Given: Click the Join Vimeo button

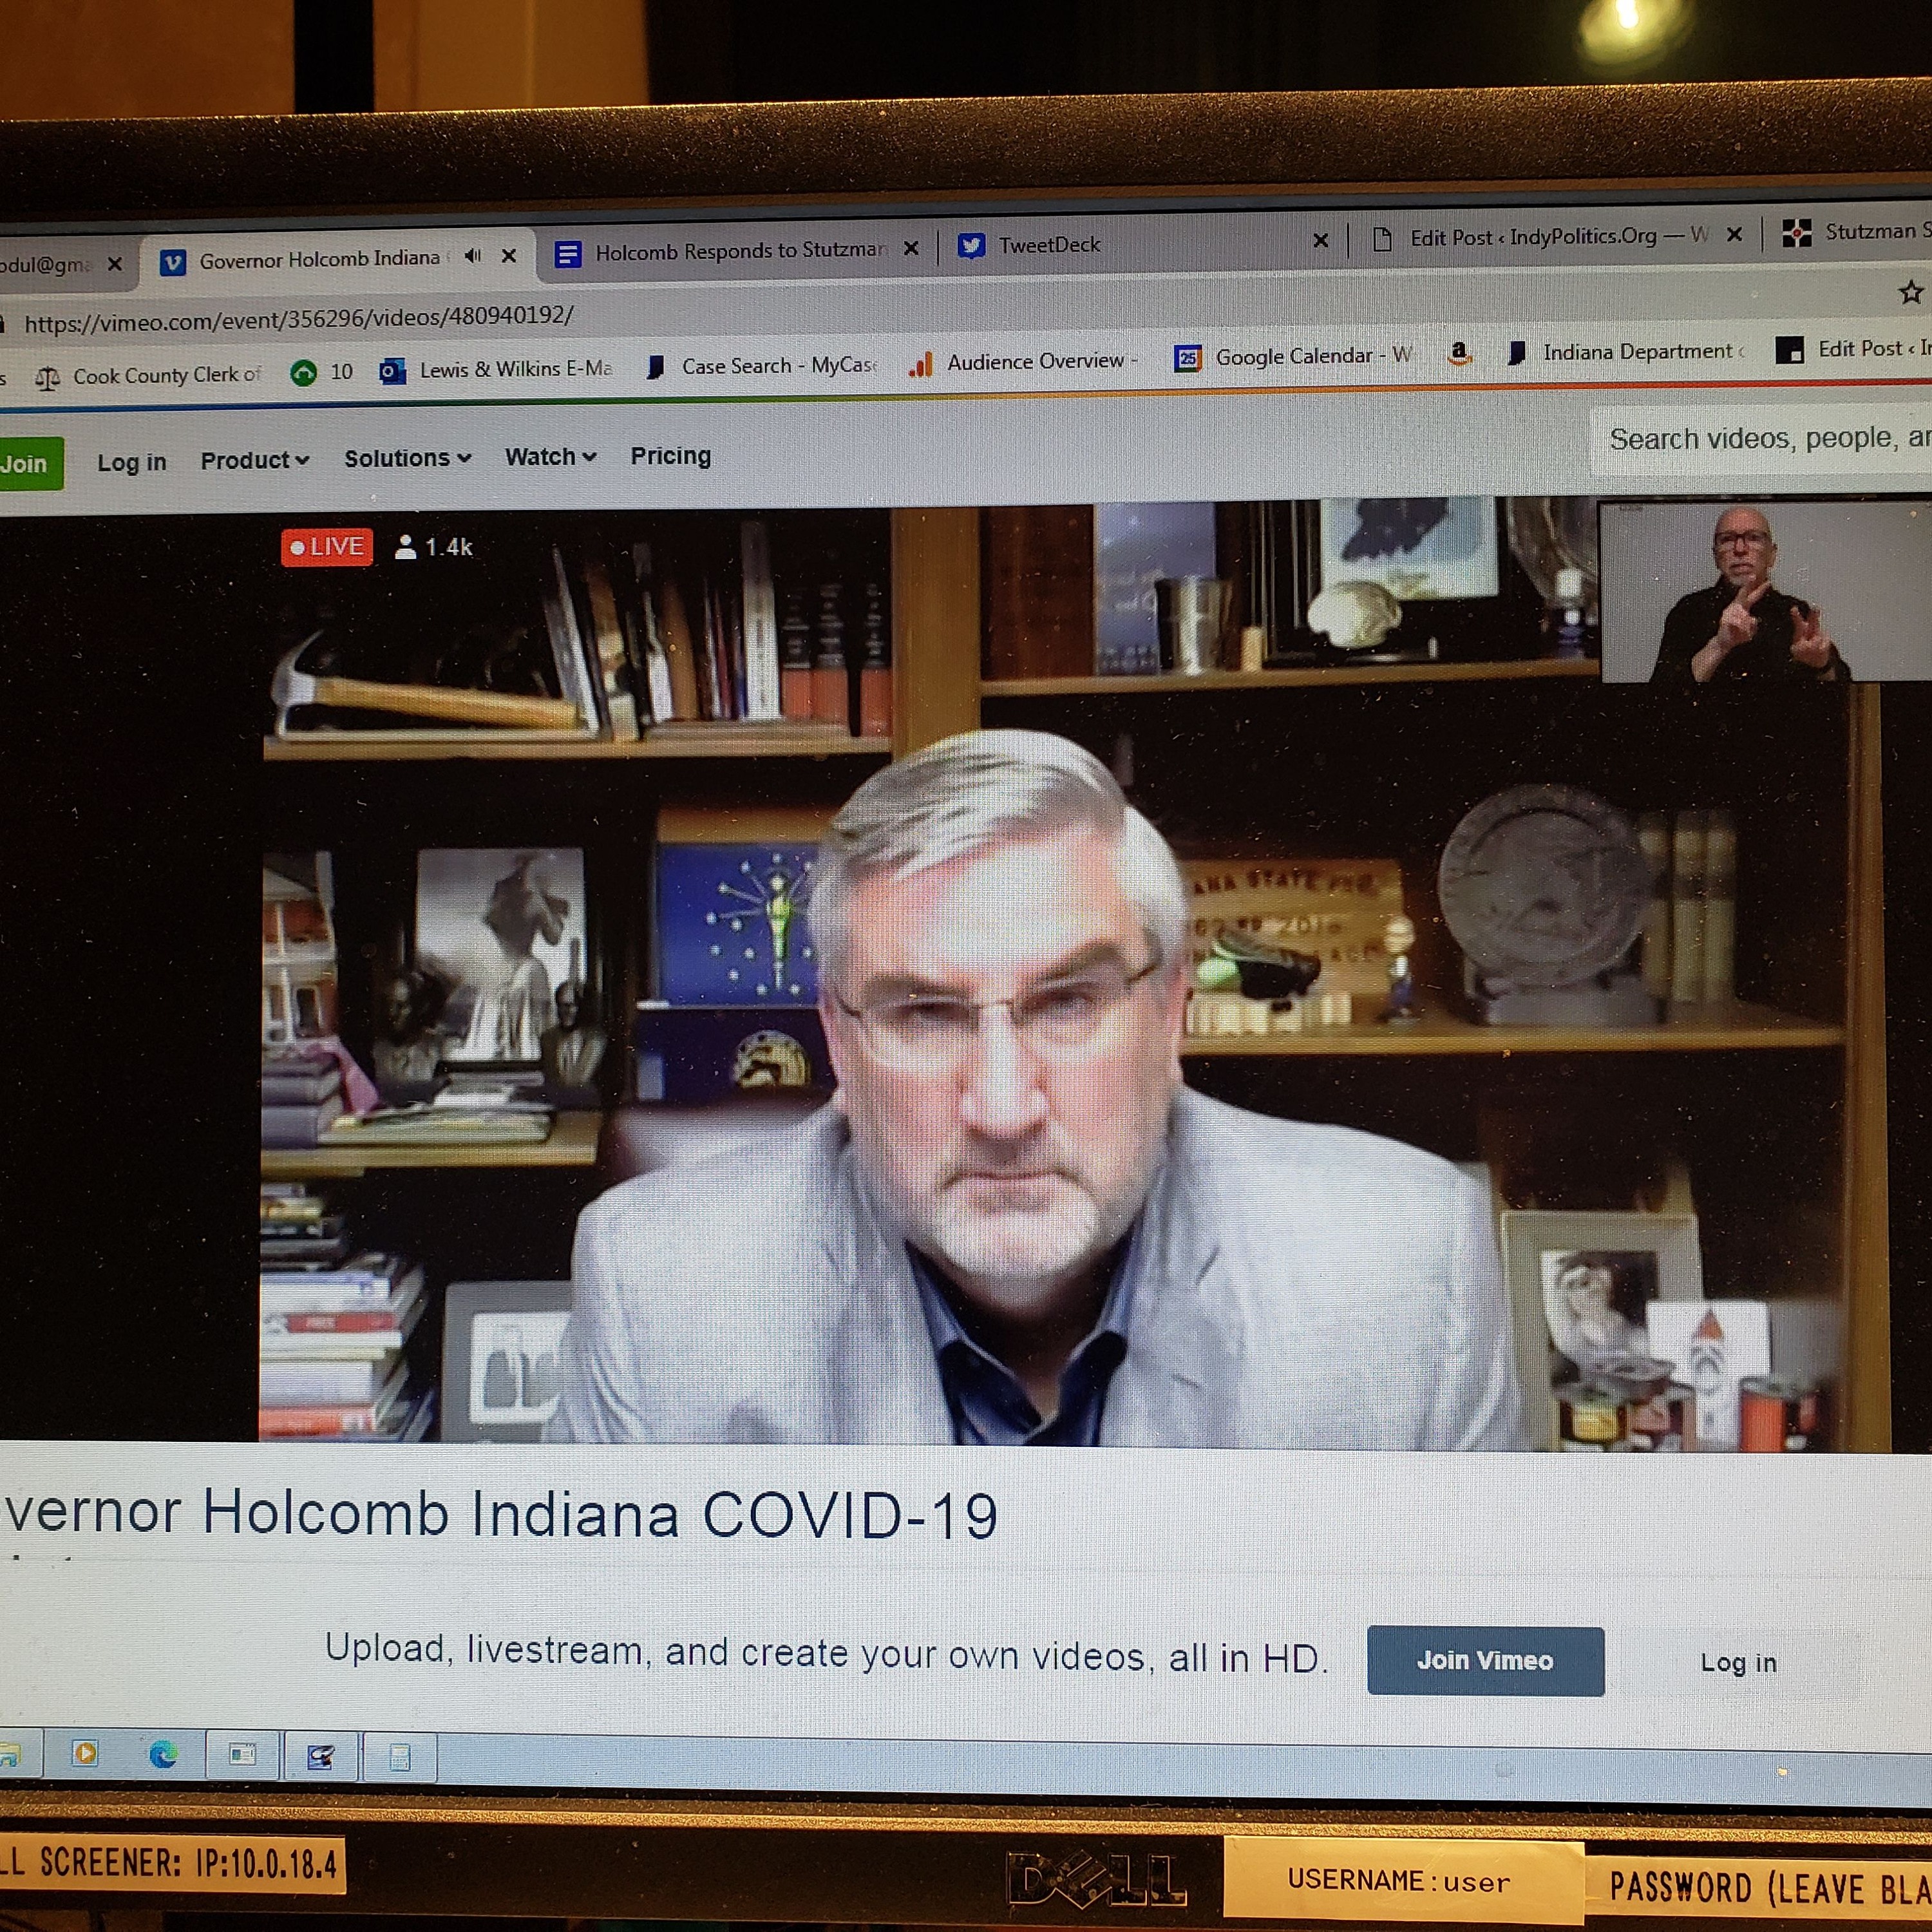Looking at the screenshot, I should coord(1484,1660).
